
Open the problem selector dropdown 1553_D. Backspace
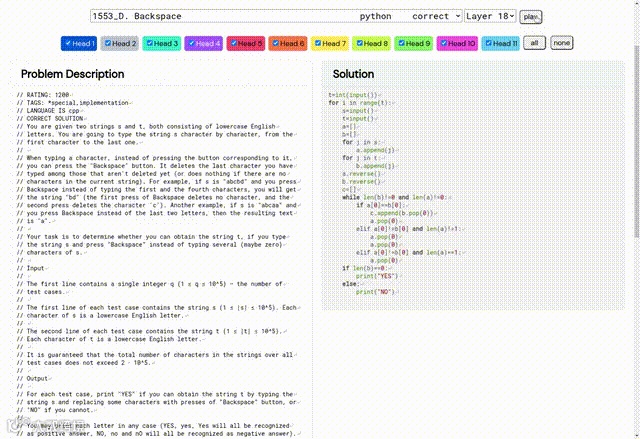click(276, 16)
